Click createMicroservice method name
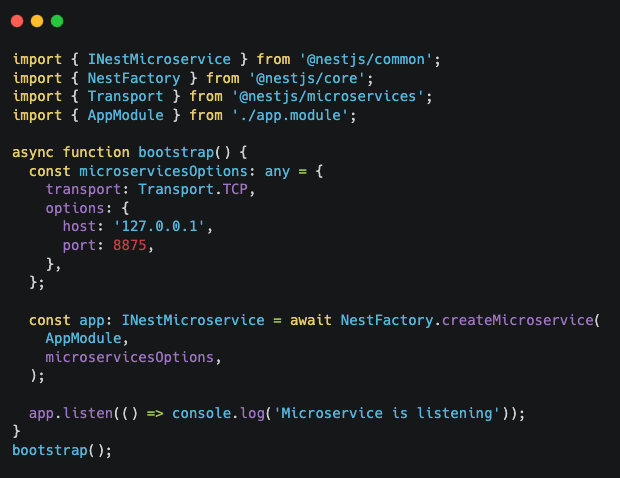This screenshot has width=620, height=478. (518, 320)
